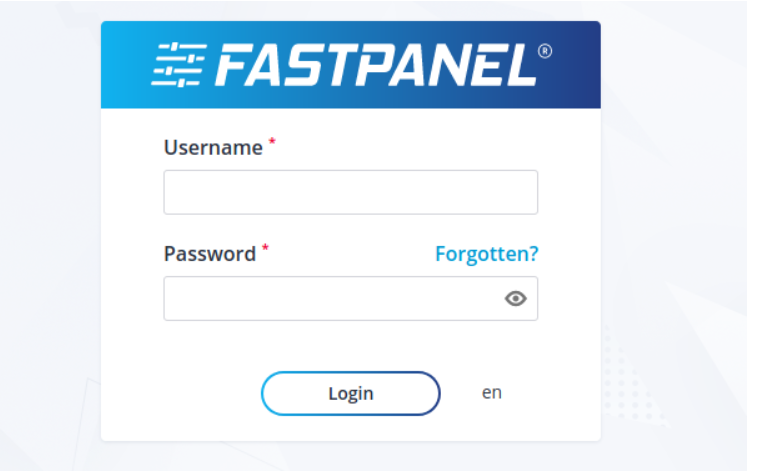Click the FASTPANEL striped logo icon

click(179, 65)
